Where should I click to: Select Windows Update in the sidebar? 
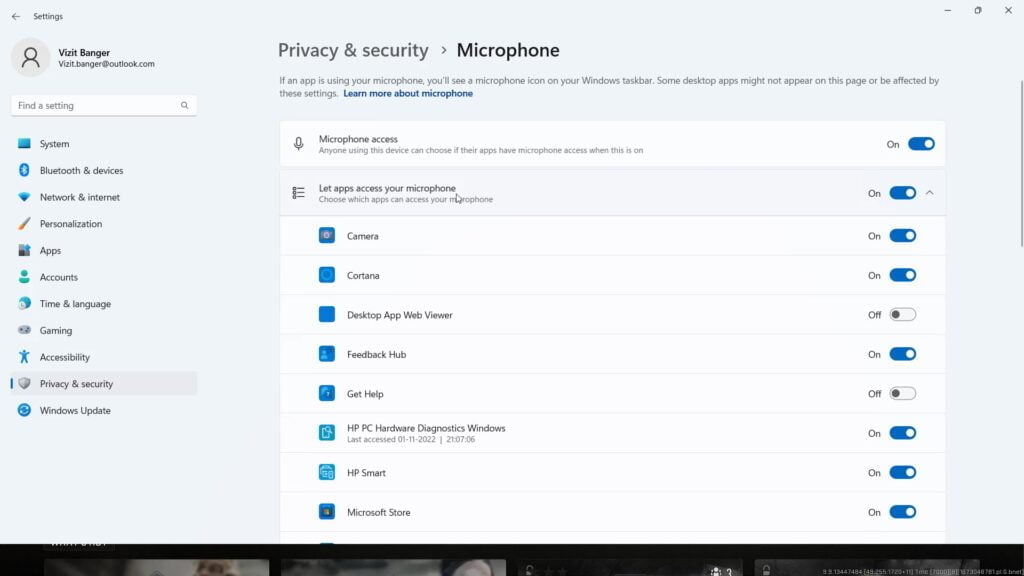[x=104, y=411]
